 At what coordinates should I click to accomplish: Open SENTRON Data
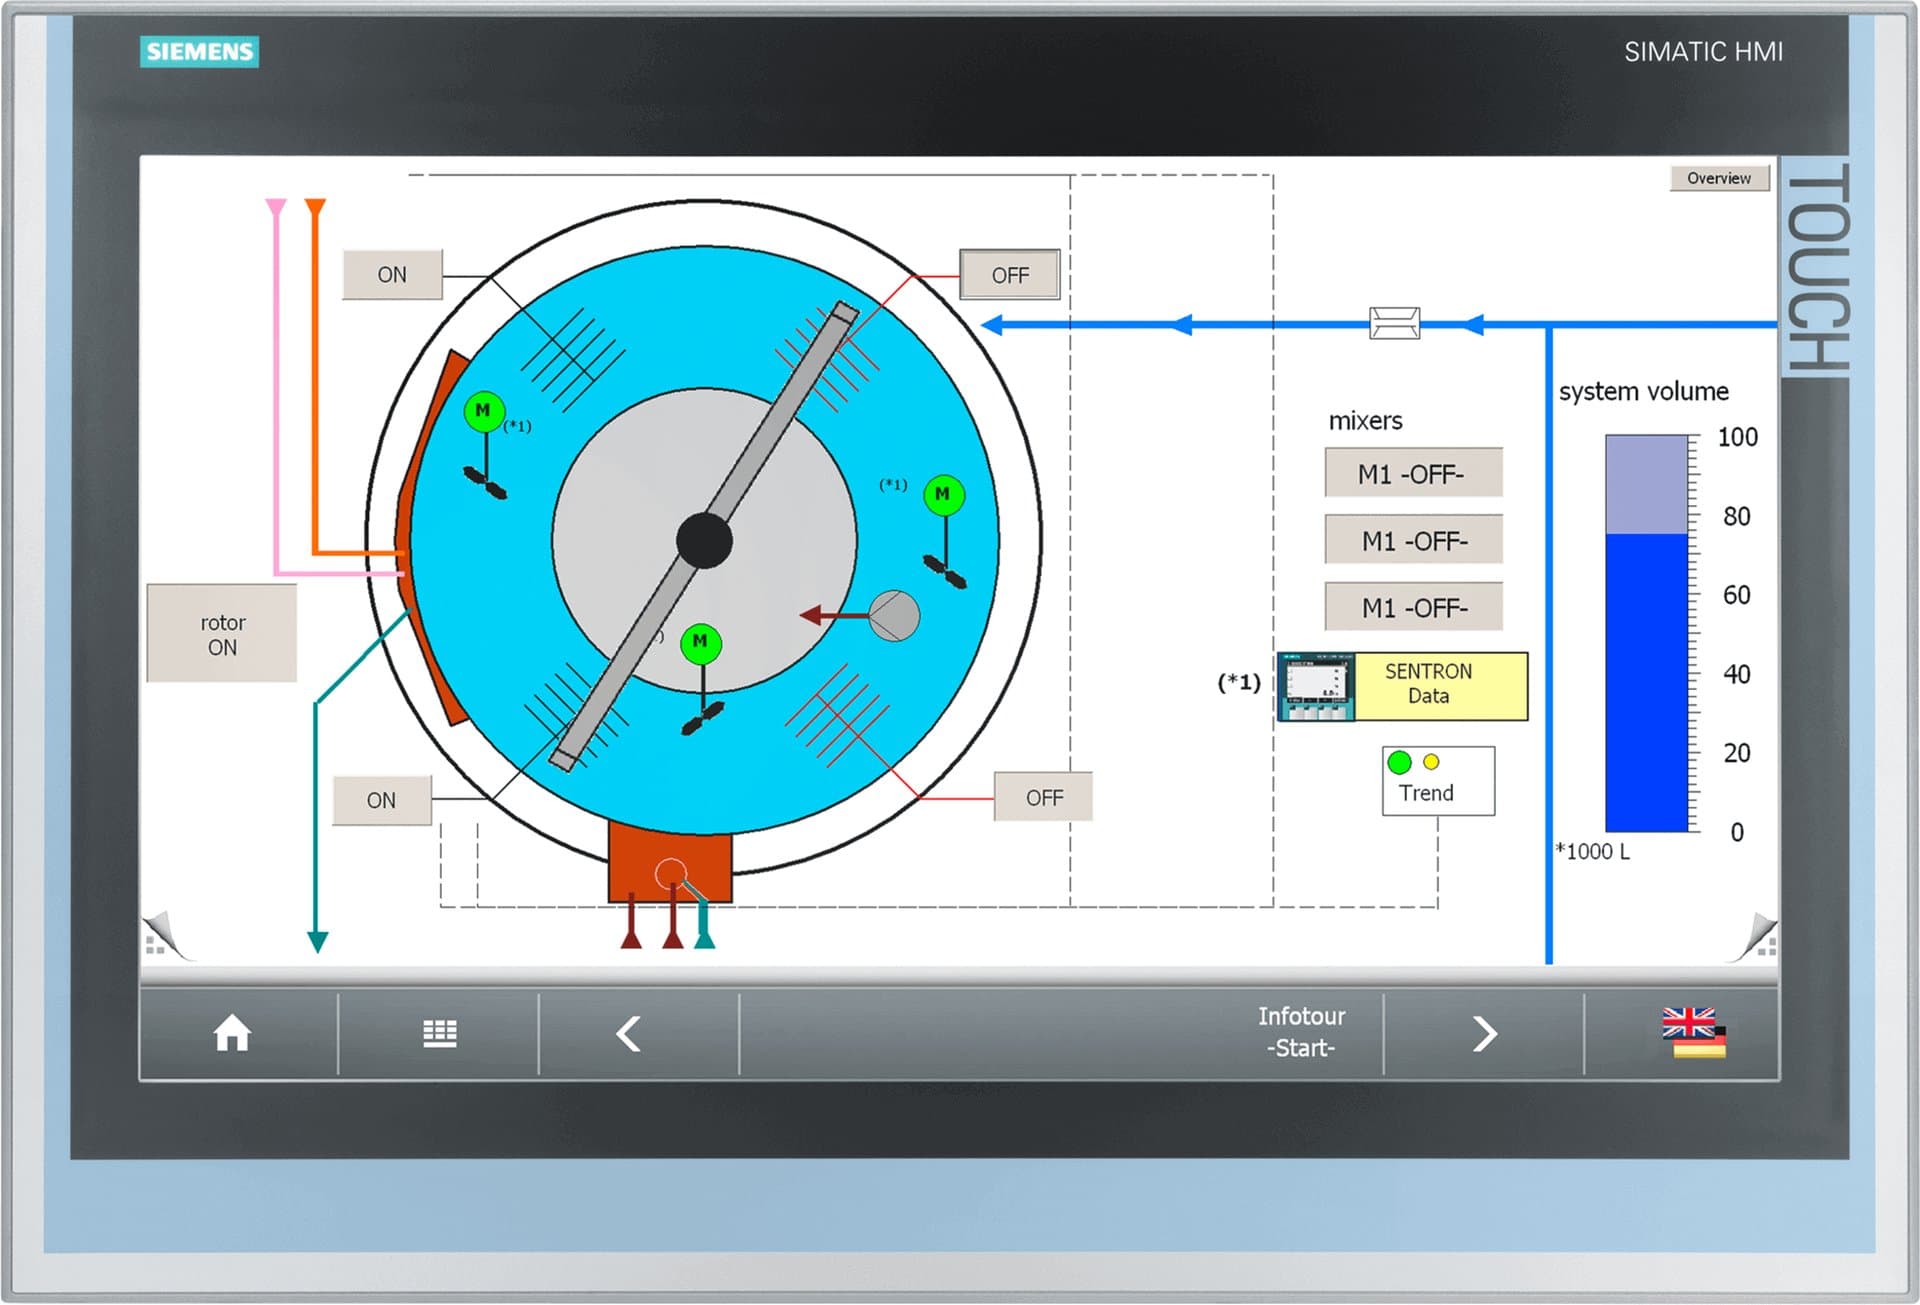click(x=1440, y=687)
